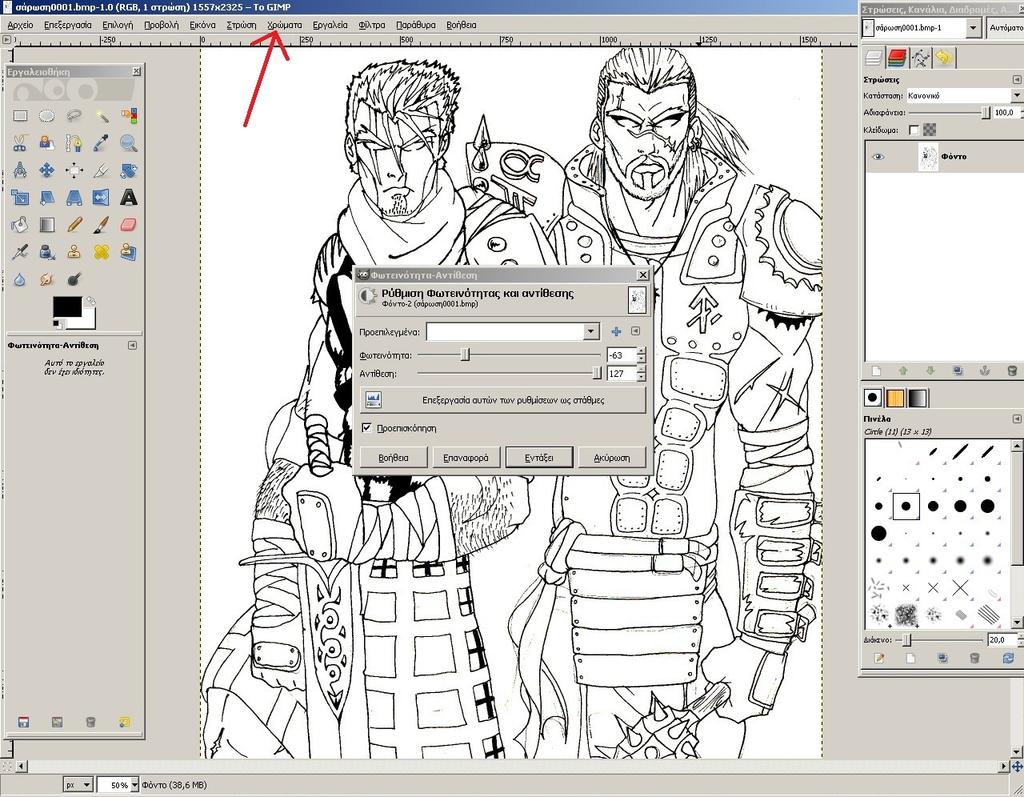Create a new layer in Layers panel

876,371
